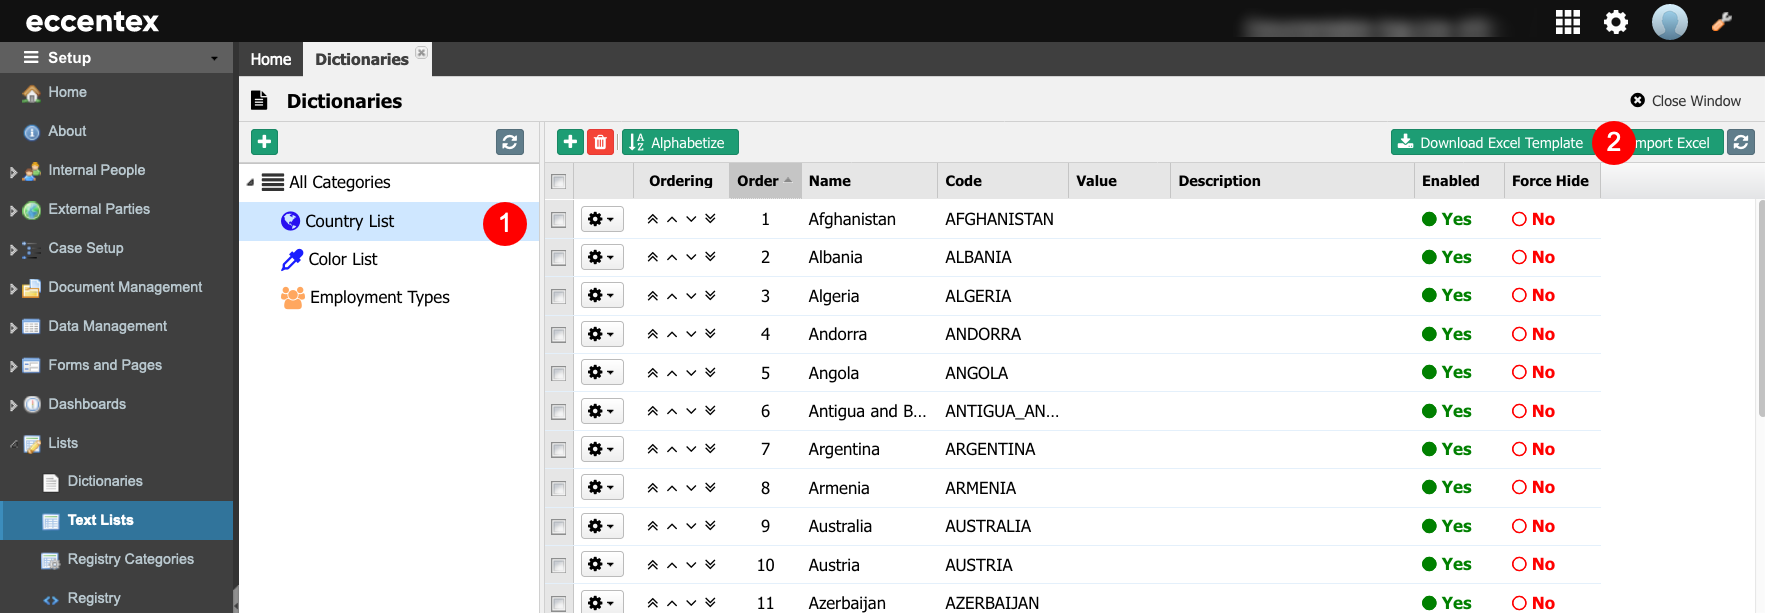Check the Argentina row checkbox
This screenshot has height=613, width=1765.
click(558, 450)
